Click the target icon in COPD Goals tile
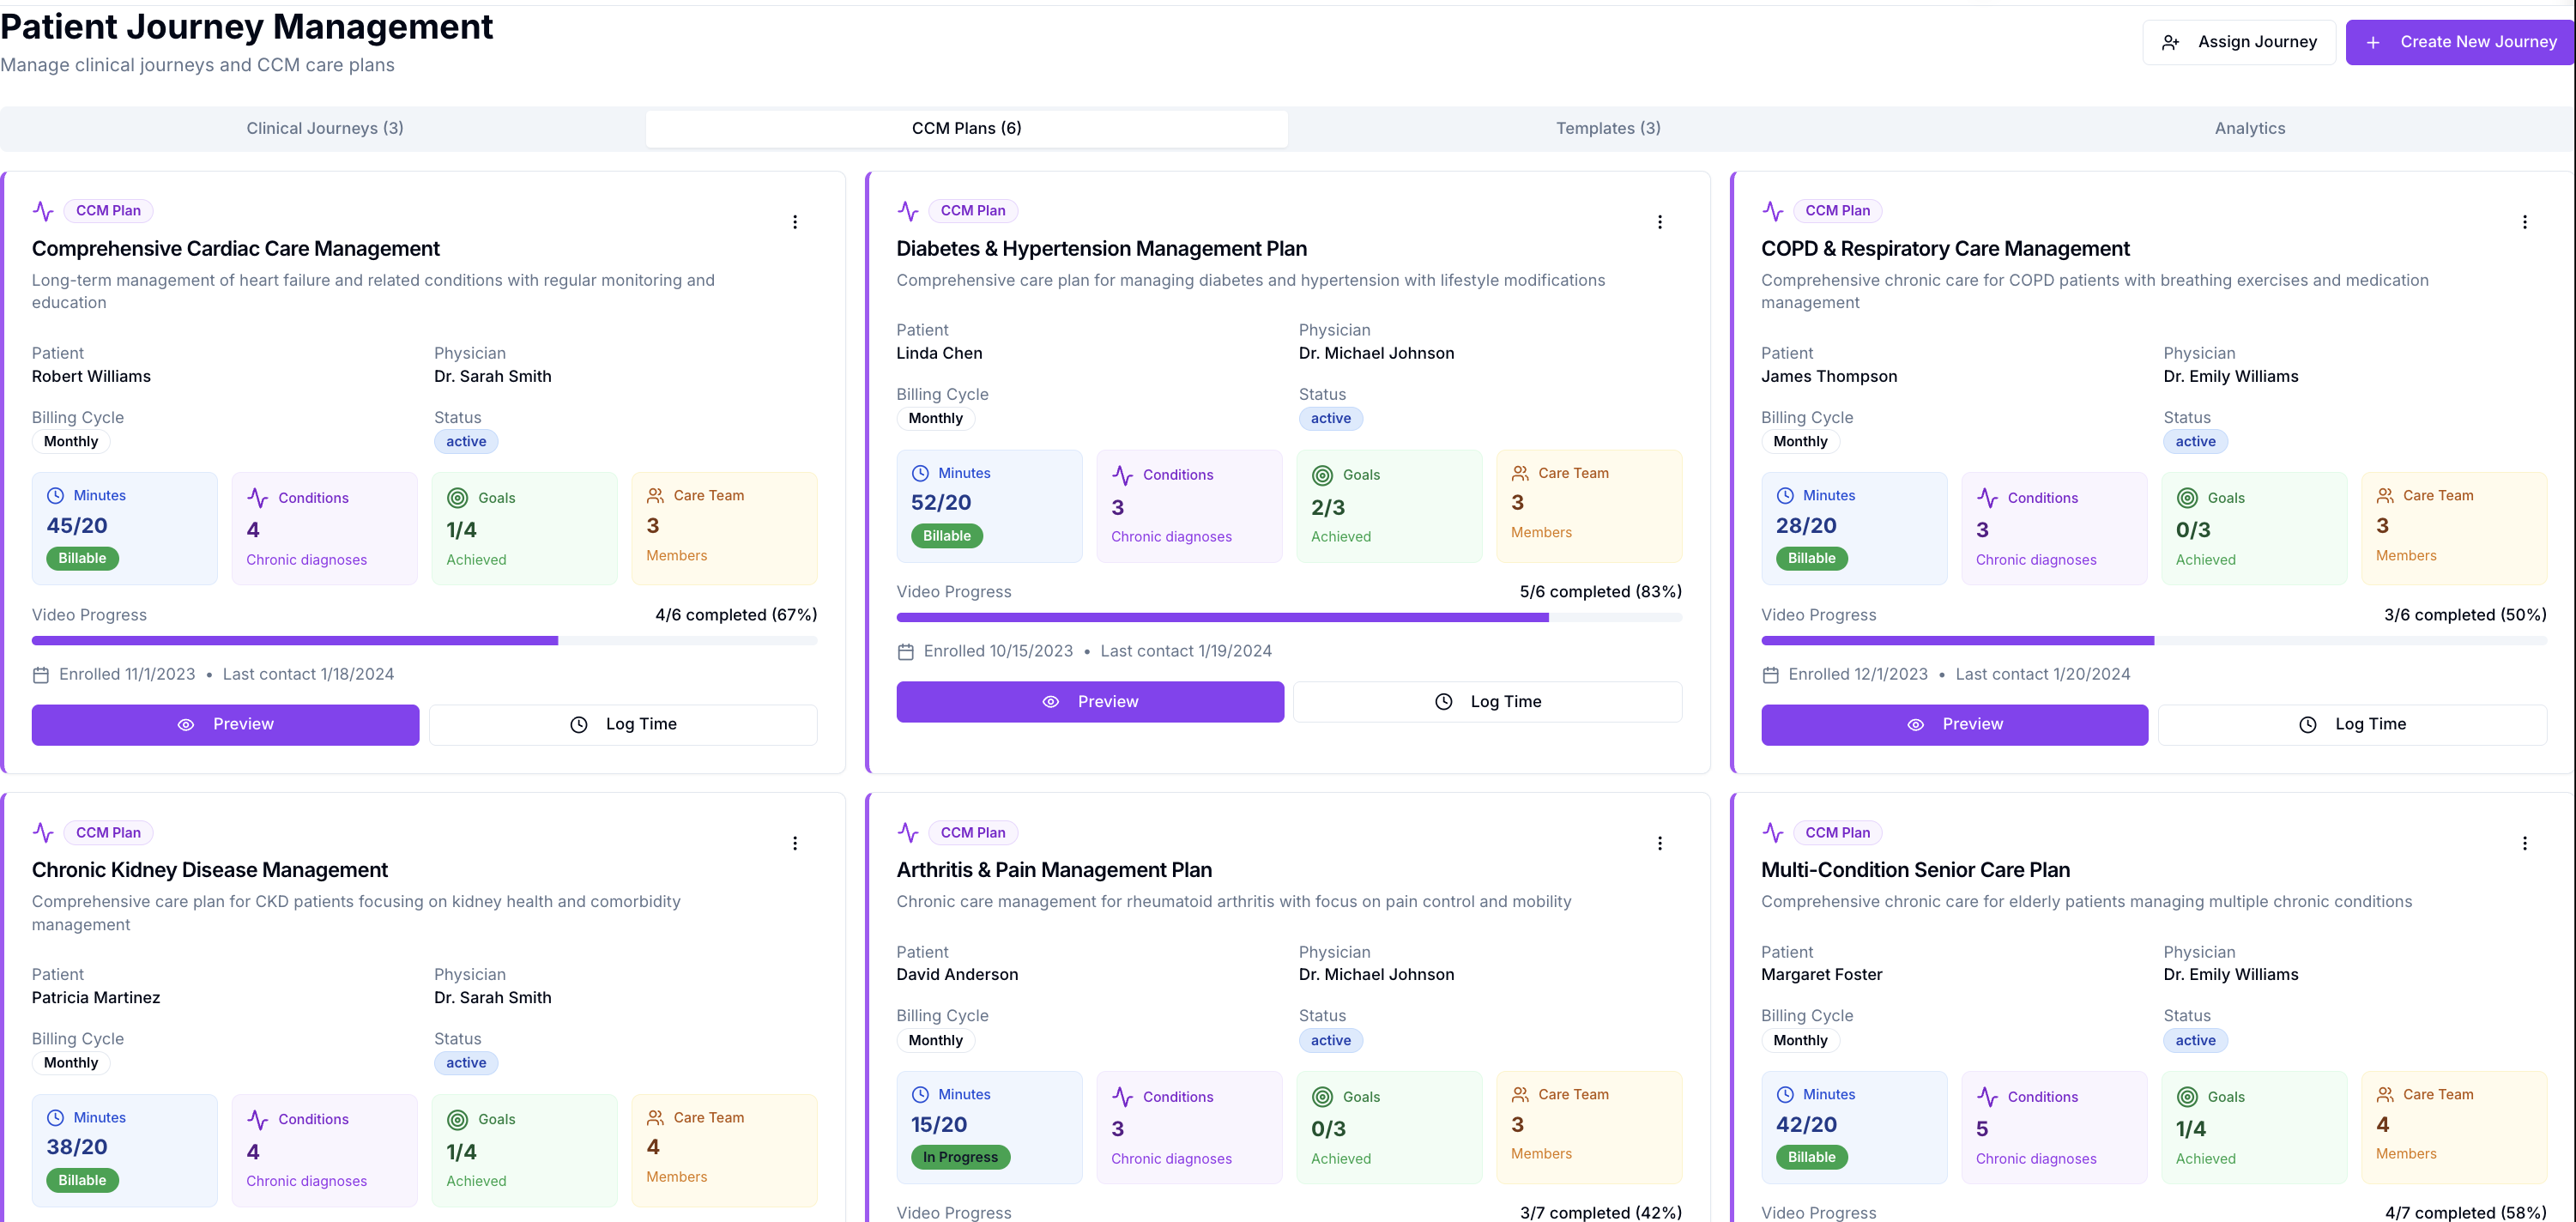2576x1222 pixels. tap(2188, 498)
